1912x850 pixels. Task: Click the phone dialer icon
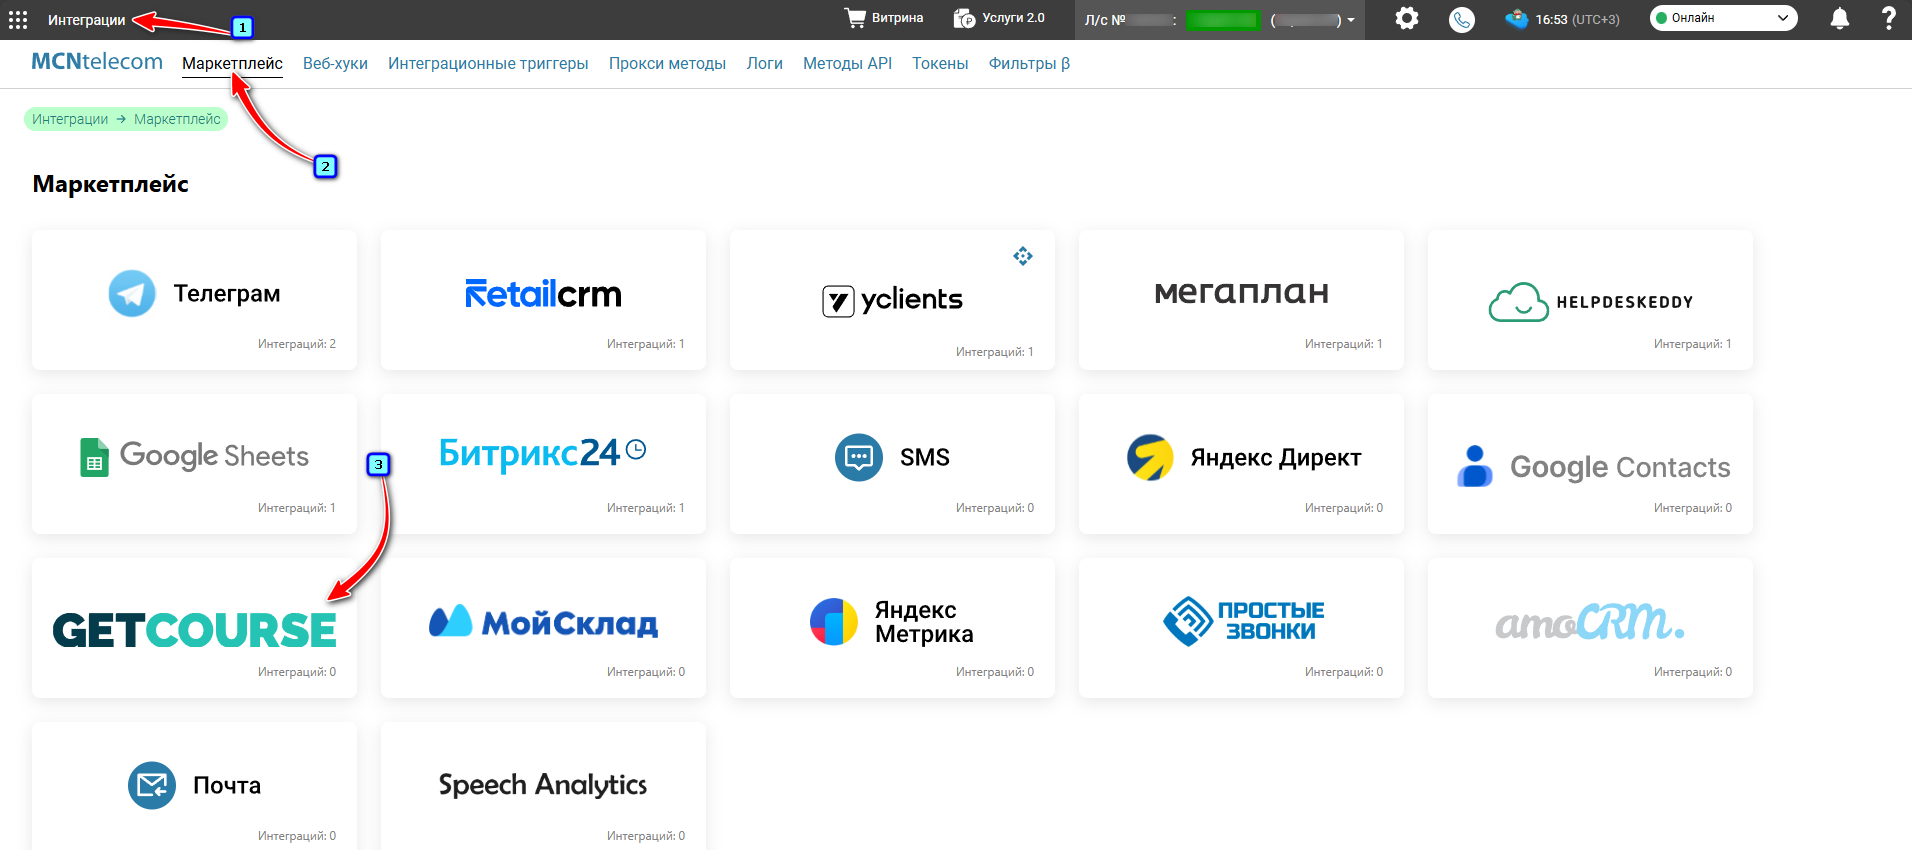1462,19
